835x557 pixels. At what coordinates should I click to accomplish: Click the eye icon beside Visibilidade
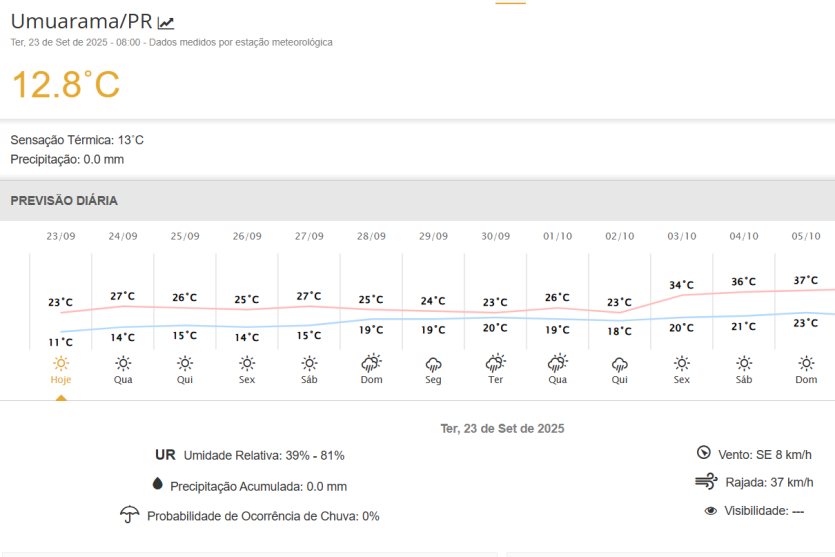click(x=711, y=510)
